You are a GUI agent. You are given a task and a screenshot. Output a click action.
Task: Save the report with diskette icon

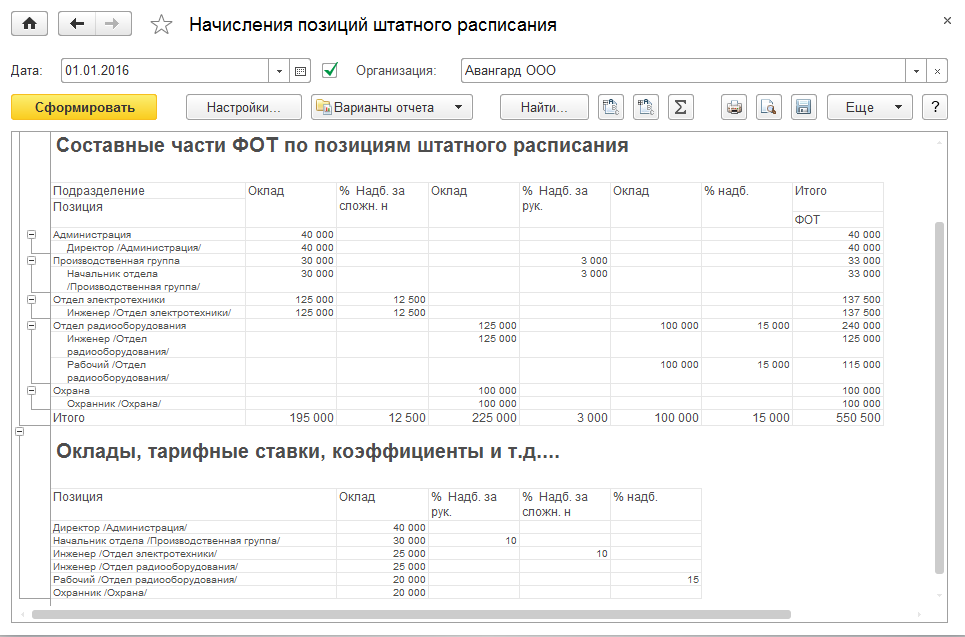coord(802,107)
